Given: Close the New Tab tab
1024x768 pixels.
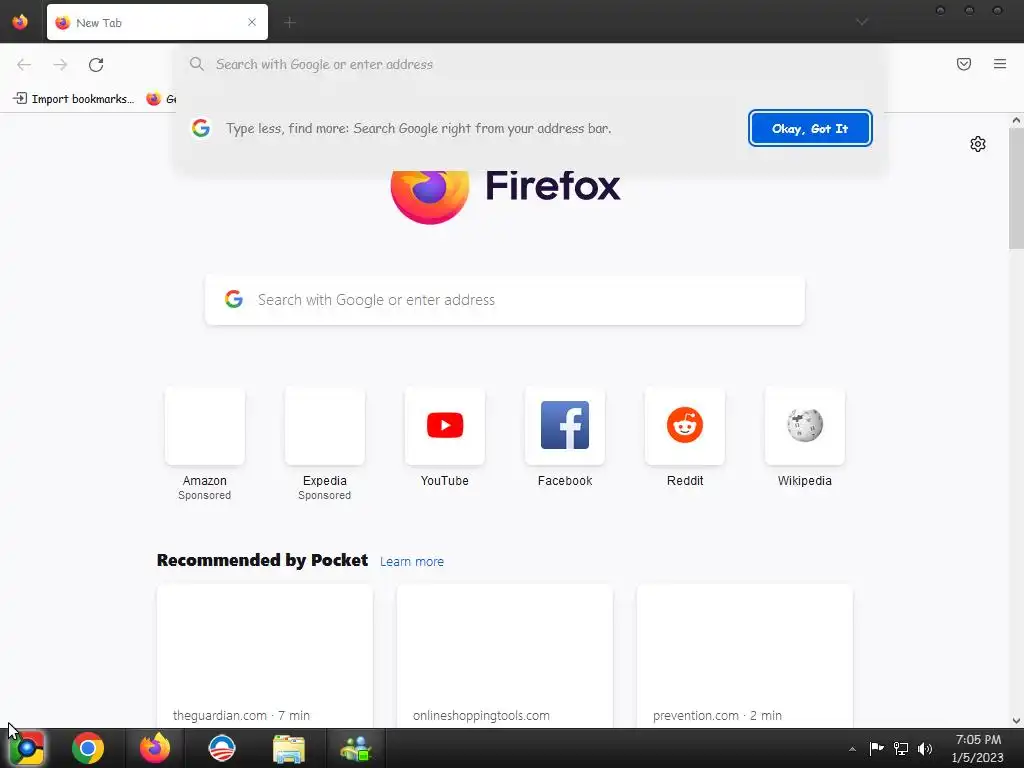Looking at the screenshot, I should pos(252,22).
